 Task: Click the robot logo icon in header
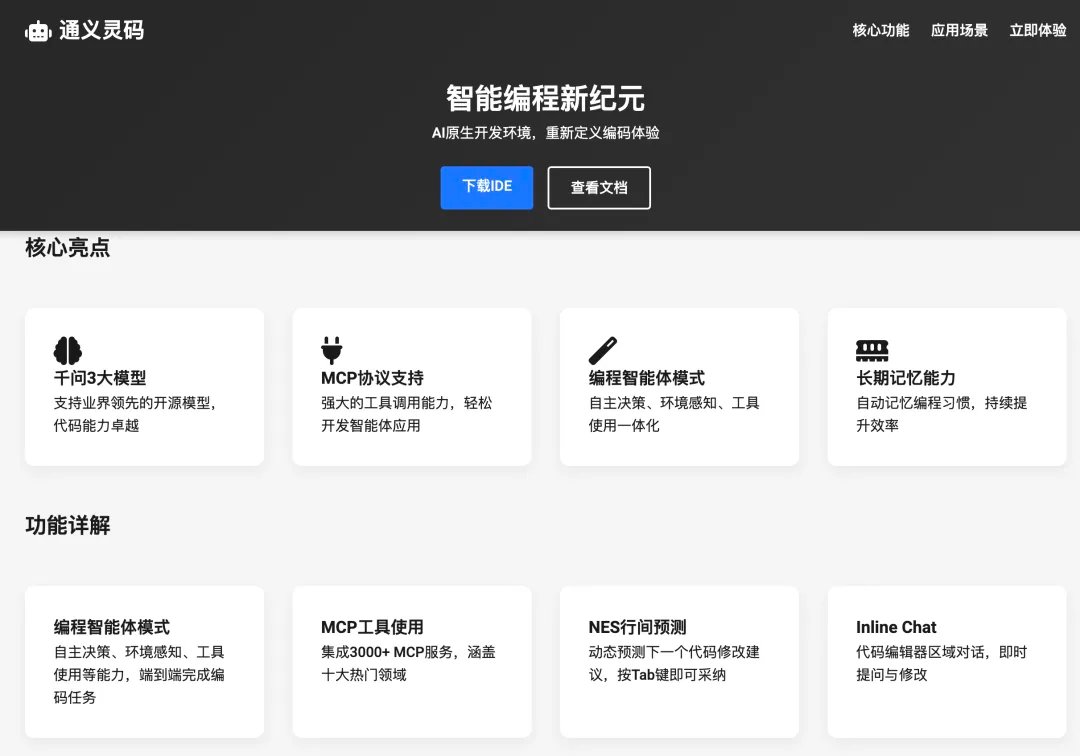pos(38,31)
